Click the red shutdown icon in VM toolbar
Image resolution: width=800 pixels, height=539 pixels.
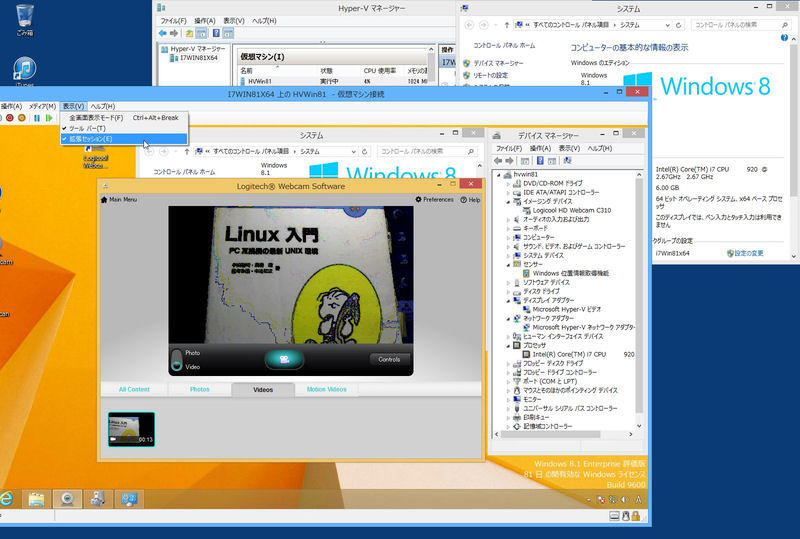[10, 118]
